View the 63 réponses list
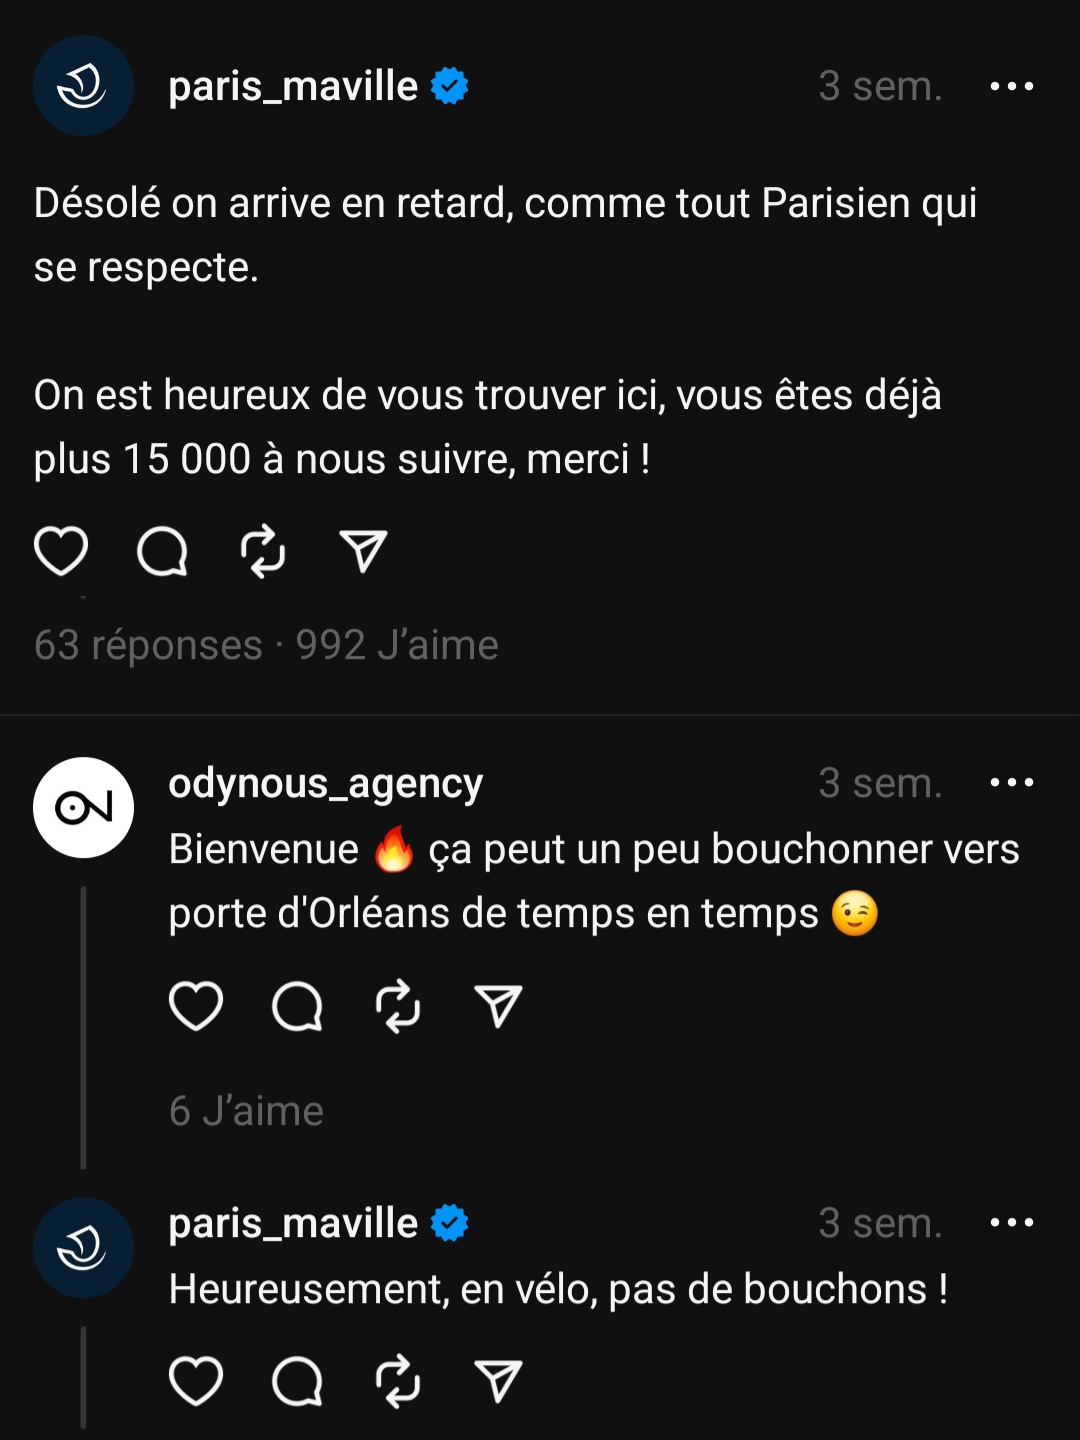1080x1440 pixels. 148,645
